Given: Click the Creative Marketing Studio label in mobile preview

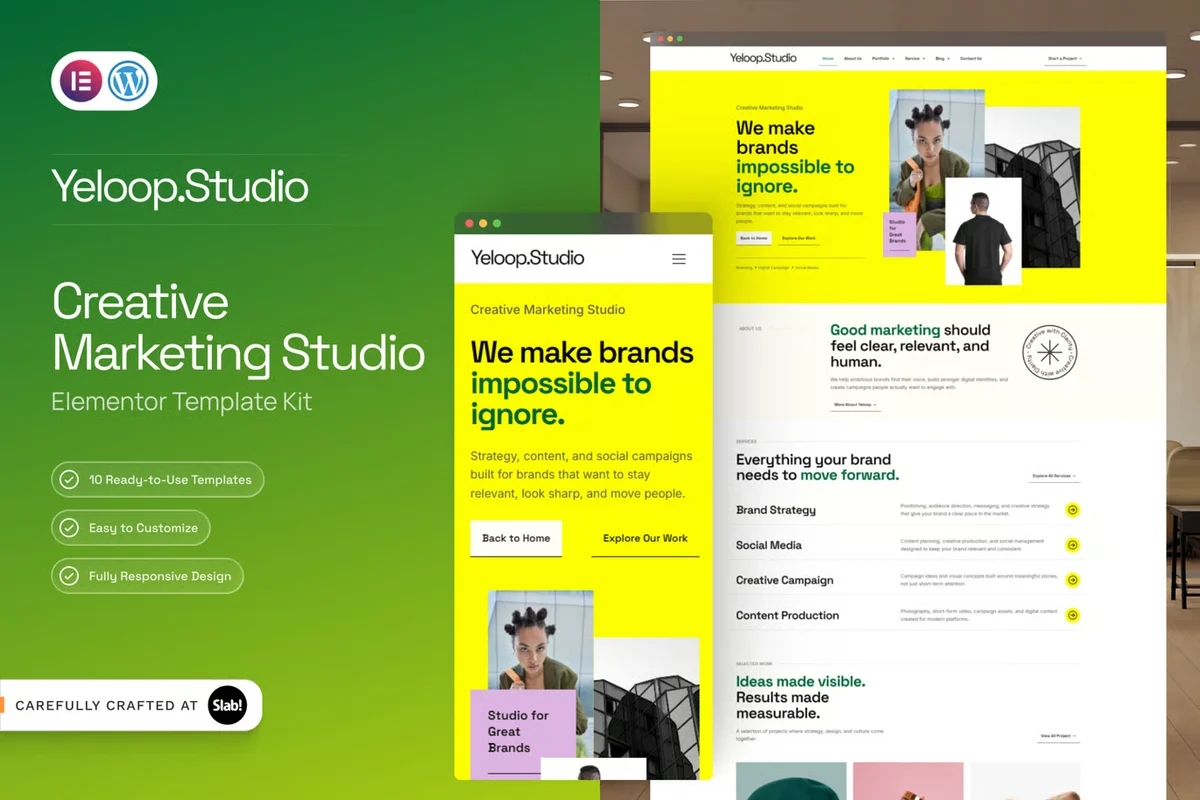Looking at the screenshot, I should [x=548, y=310].
